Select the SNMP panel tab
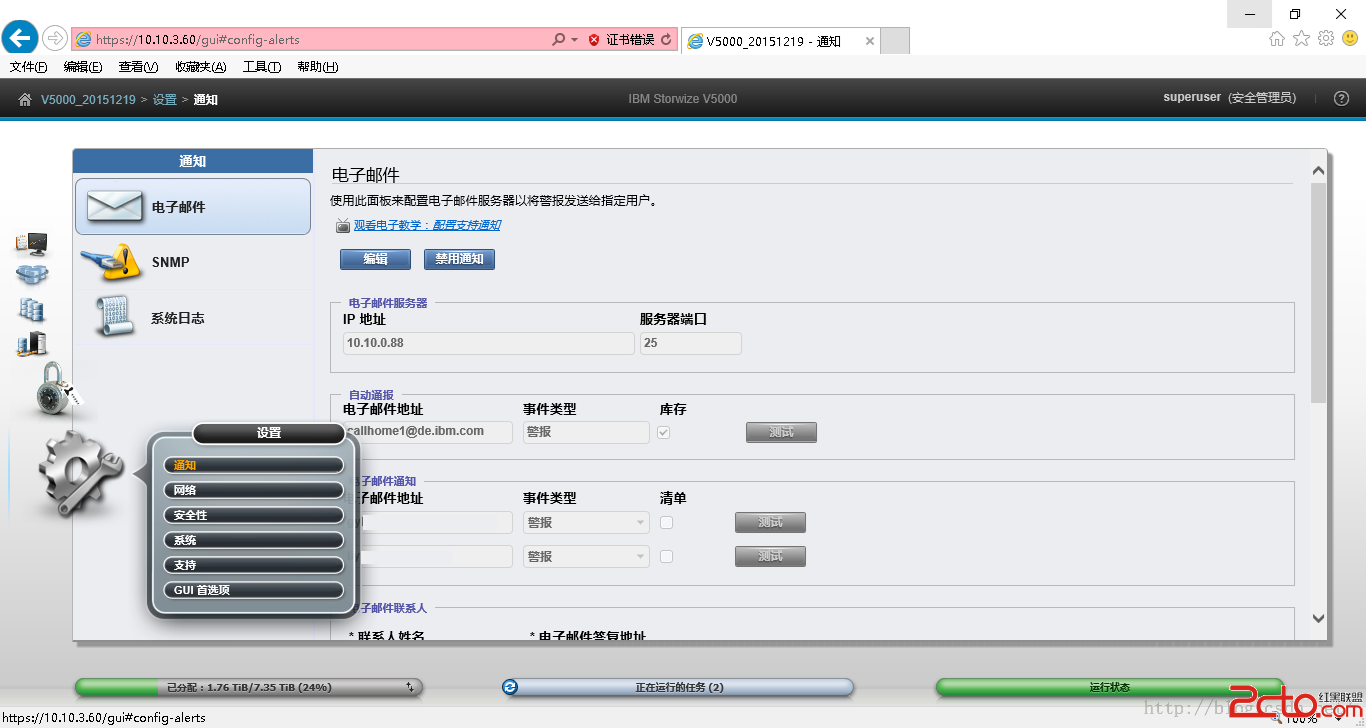Screen dimensions: 1366x728 pyautogui.click(x=193, y=262)
